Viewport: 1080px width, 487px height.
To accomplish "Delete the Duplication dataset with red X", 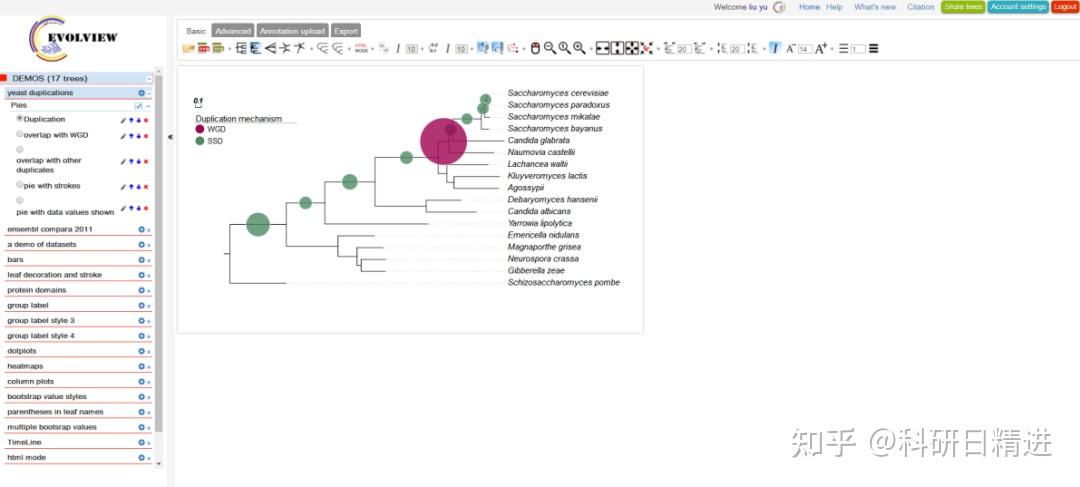I will [x=146, y=120].
